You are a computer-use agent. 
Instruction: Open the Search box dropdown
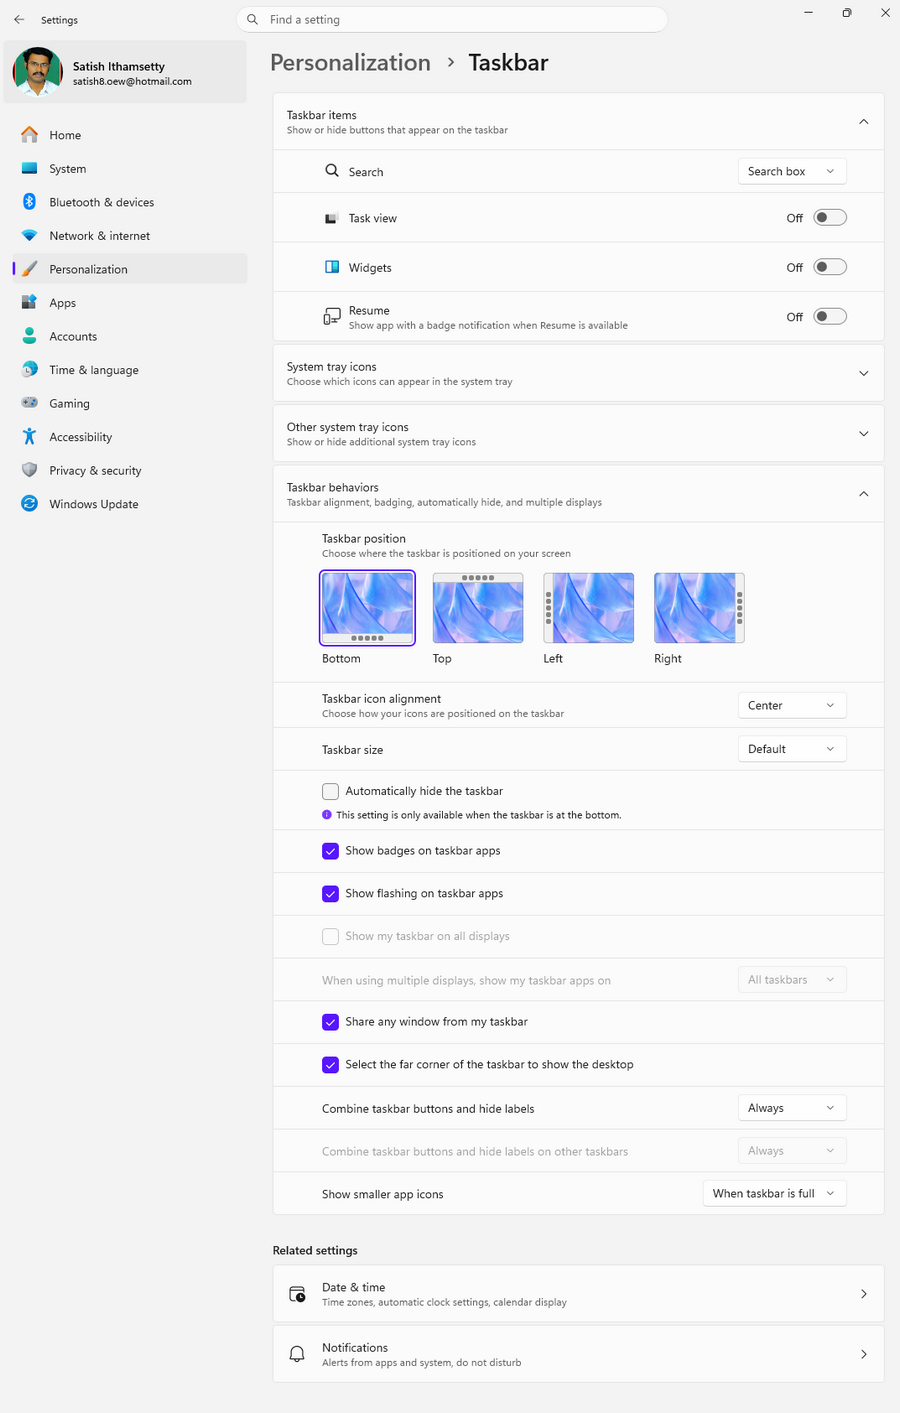792,171
